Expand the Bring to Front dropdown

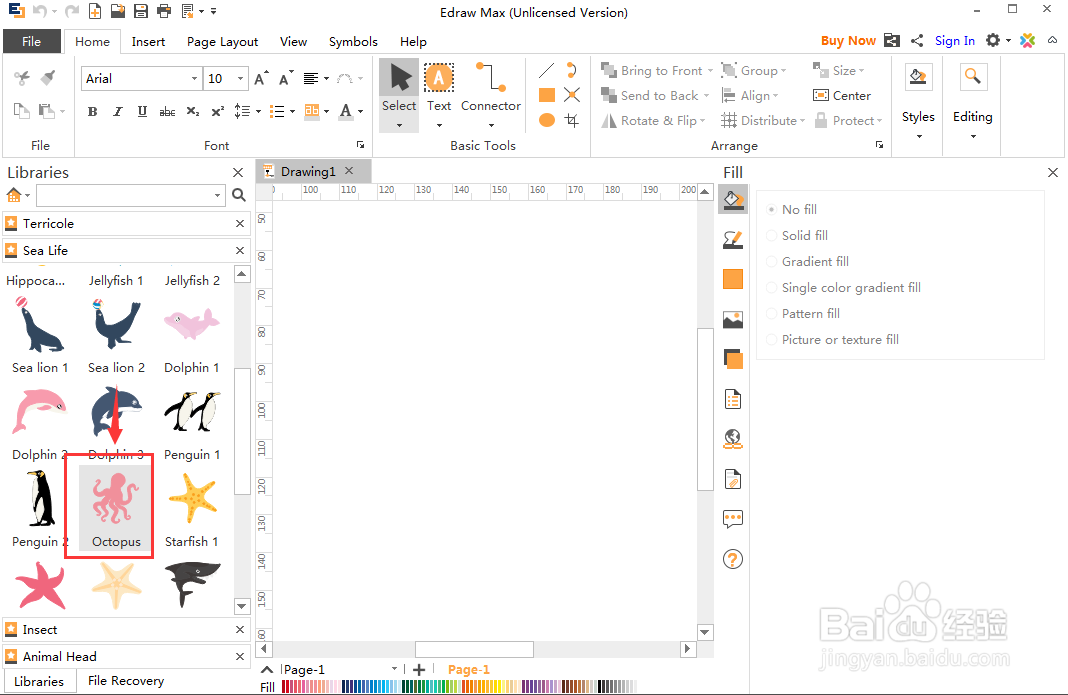pyautogui.click(x=710, y=71)
